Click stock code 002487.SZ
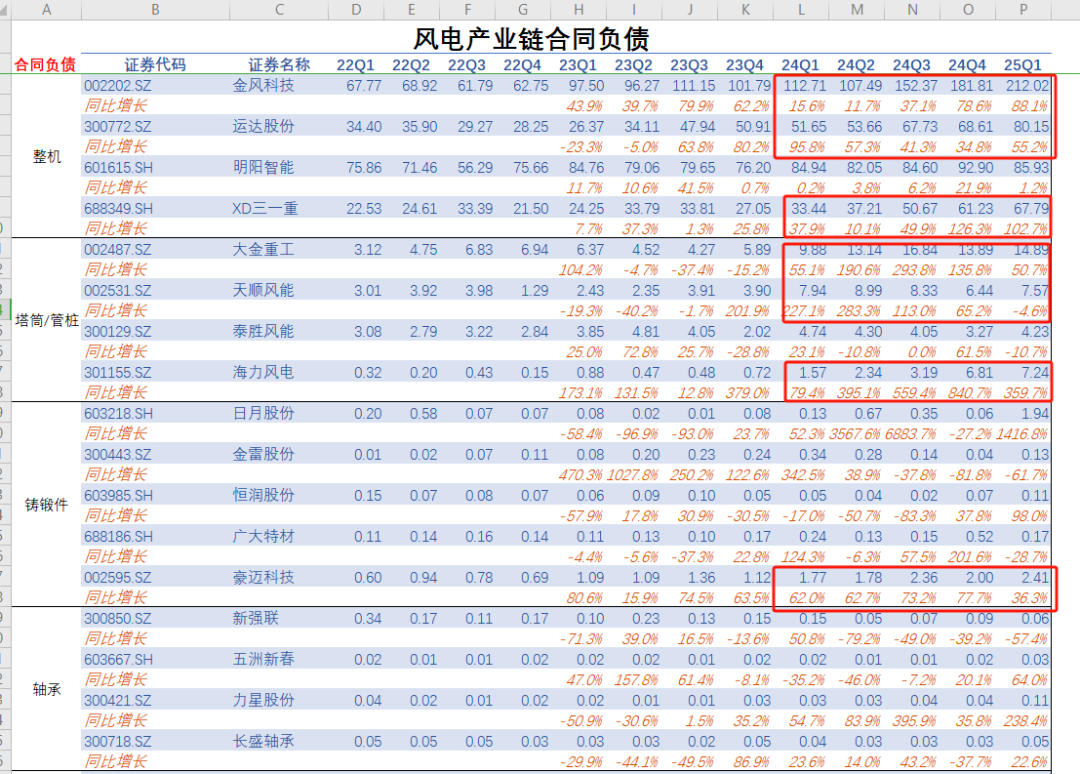Image resolution: width=1080 pixels, height=774 pixels. point(118,249)
